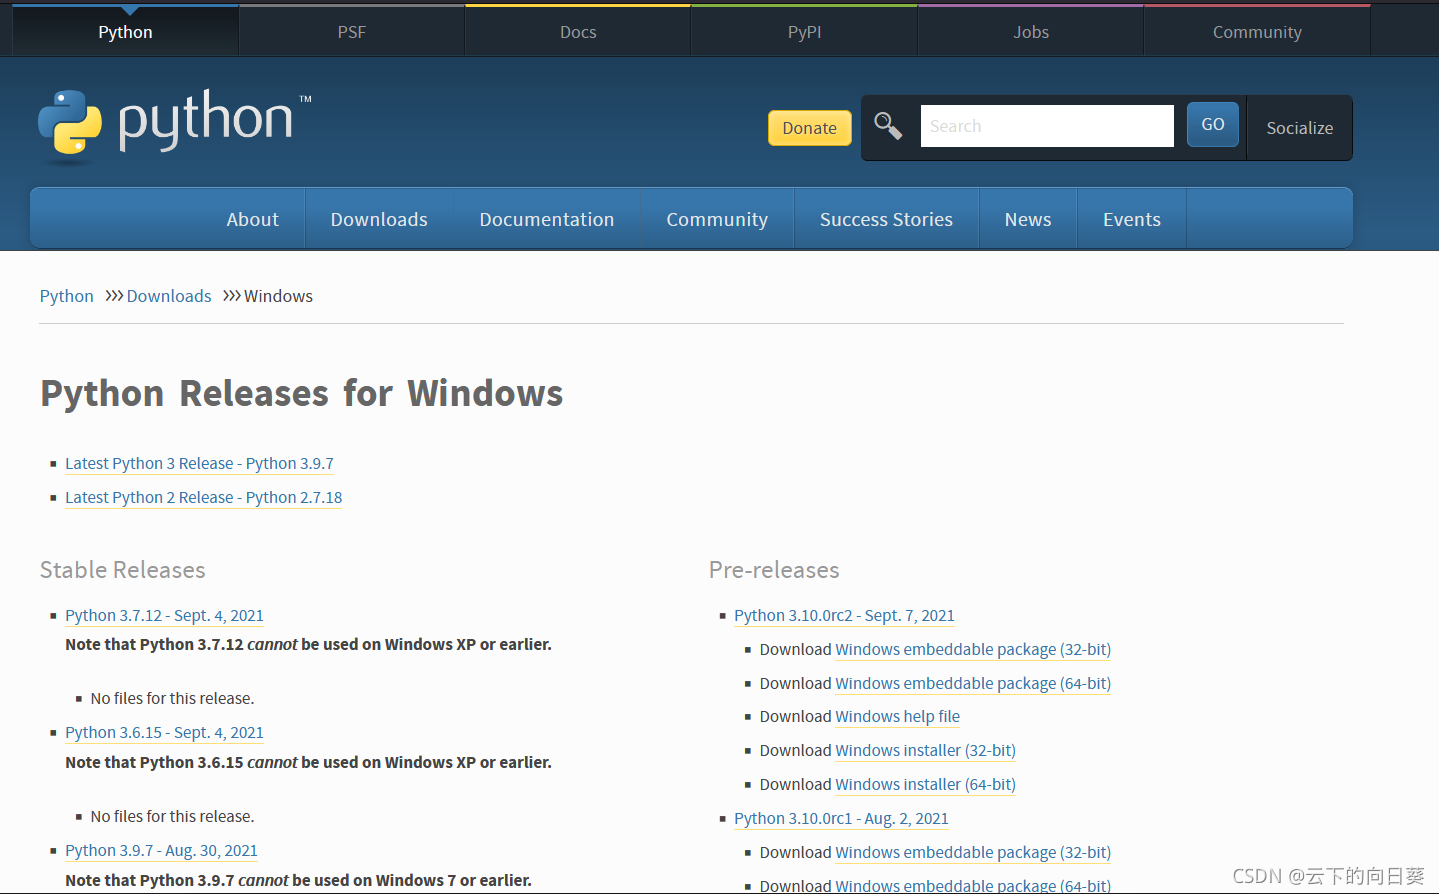Image resolution: width=1439 pixels, height=894 pixels.
Task: Open Python 3.9.7 - Aug. 30, 2021 release
Action: [x=161, y=850]
